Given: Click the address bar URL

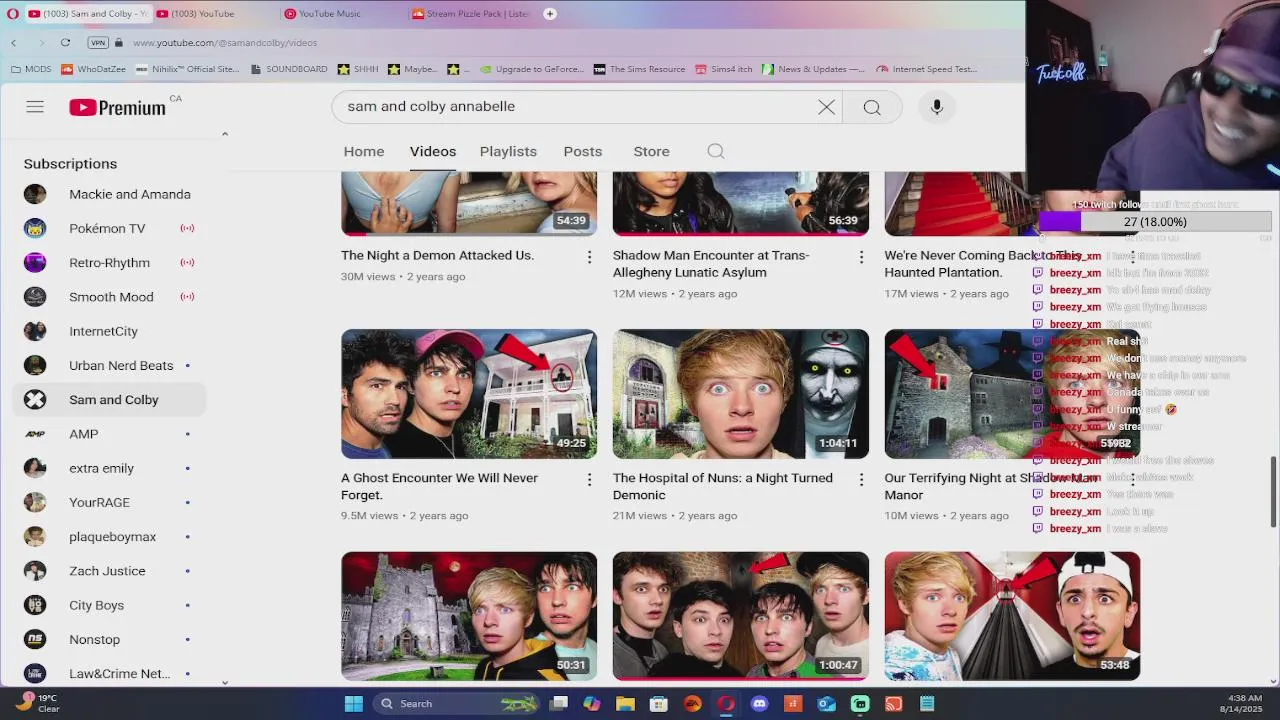Looking at the screenshot, I should 225,43.
